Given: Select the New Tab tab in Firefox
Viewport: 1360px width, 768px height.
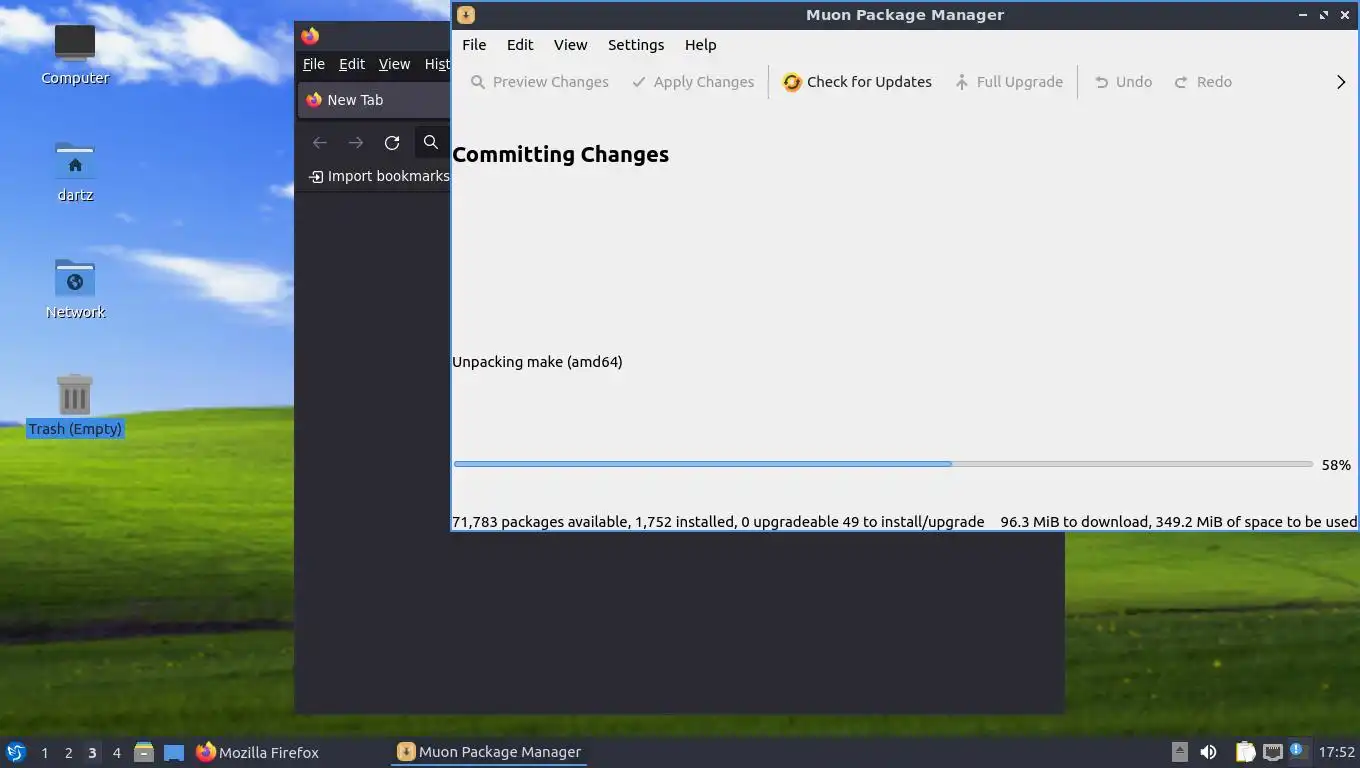Looking at the screenshot, I should pyautogui.click(x=374, y=100).
